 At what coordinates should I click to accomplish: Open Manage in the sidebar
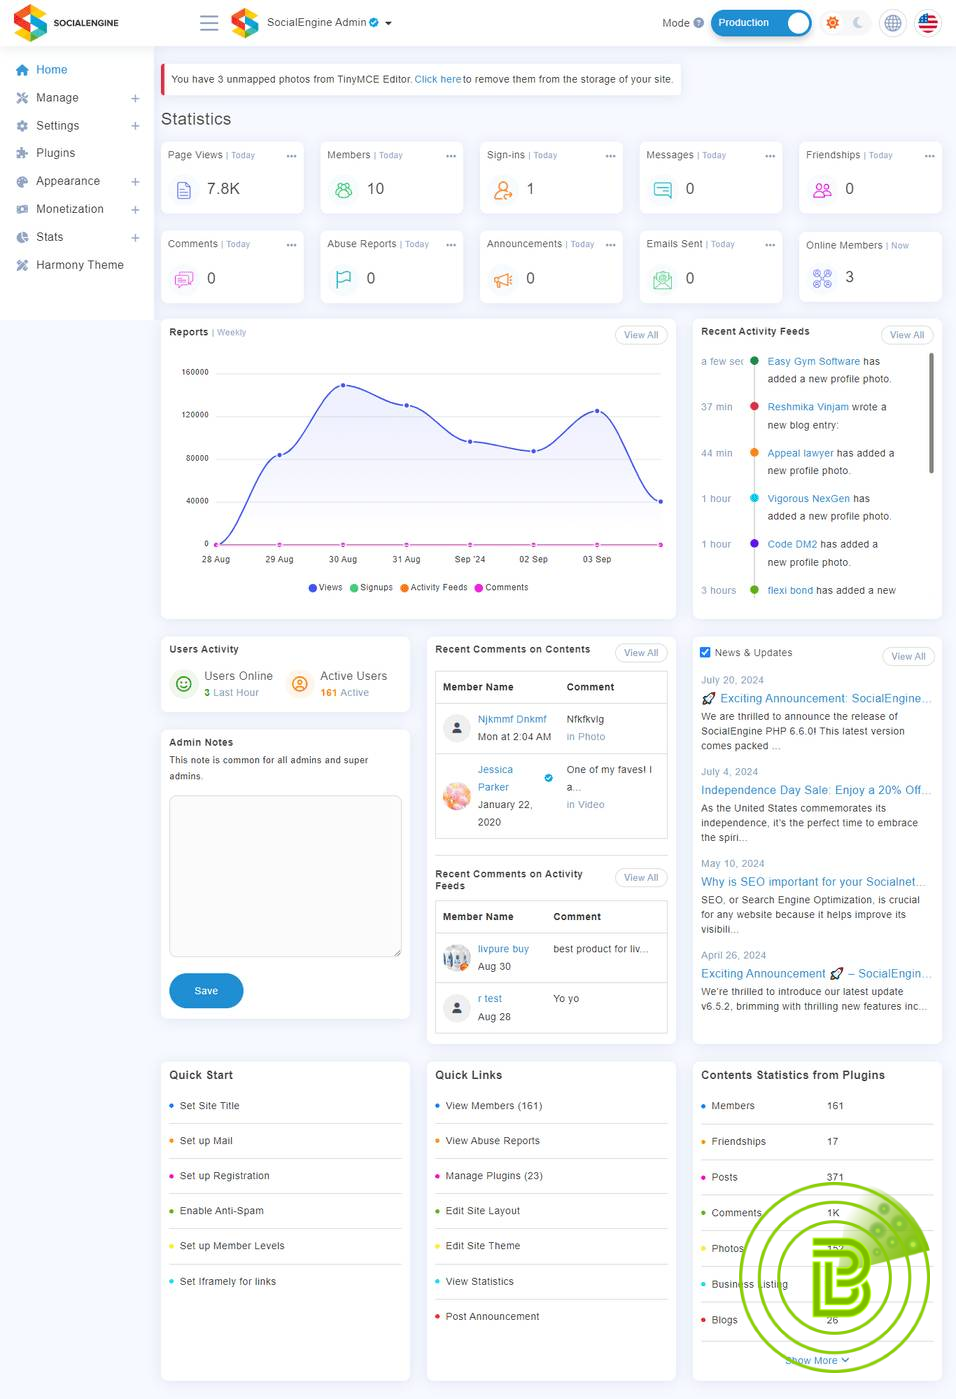[57, 98]
